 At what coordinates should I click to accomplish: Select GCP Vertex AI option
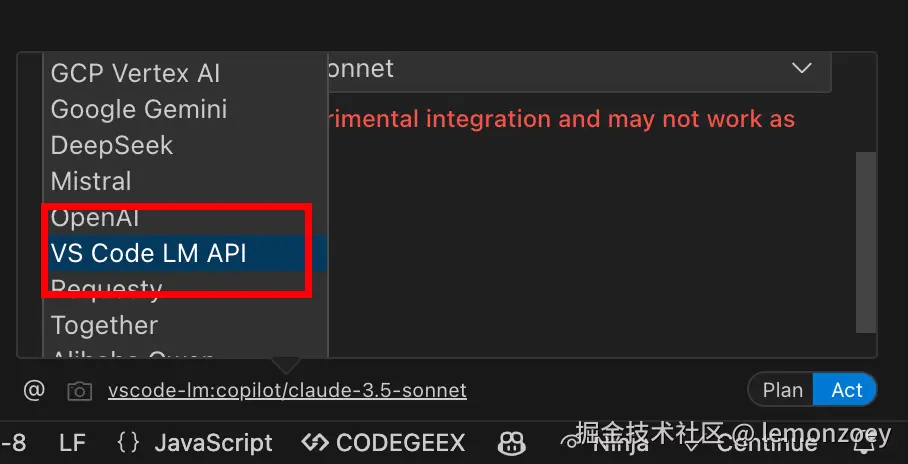[135, 73]
